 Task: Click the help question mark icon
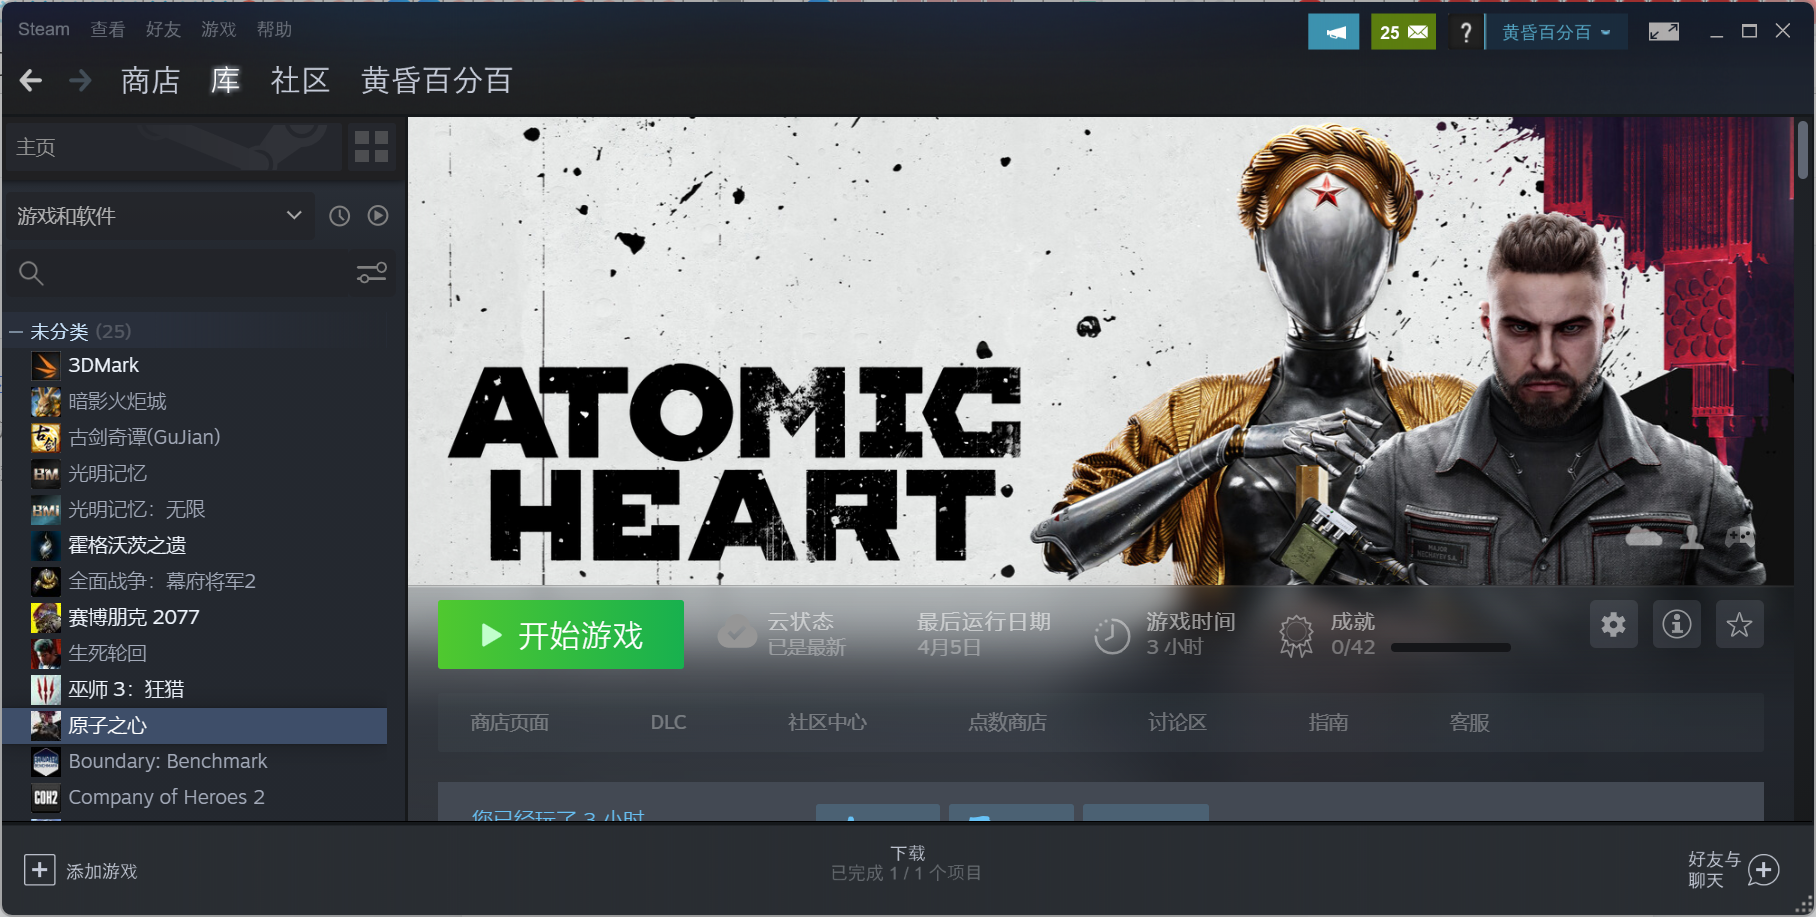point(1465,31)
